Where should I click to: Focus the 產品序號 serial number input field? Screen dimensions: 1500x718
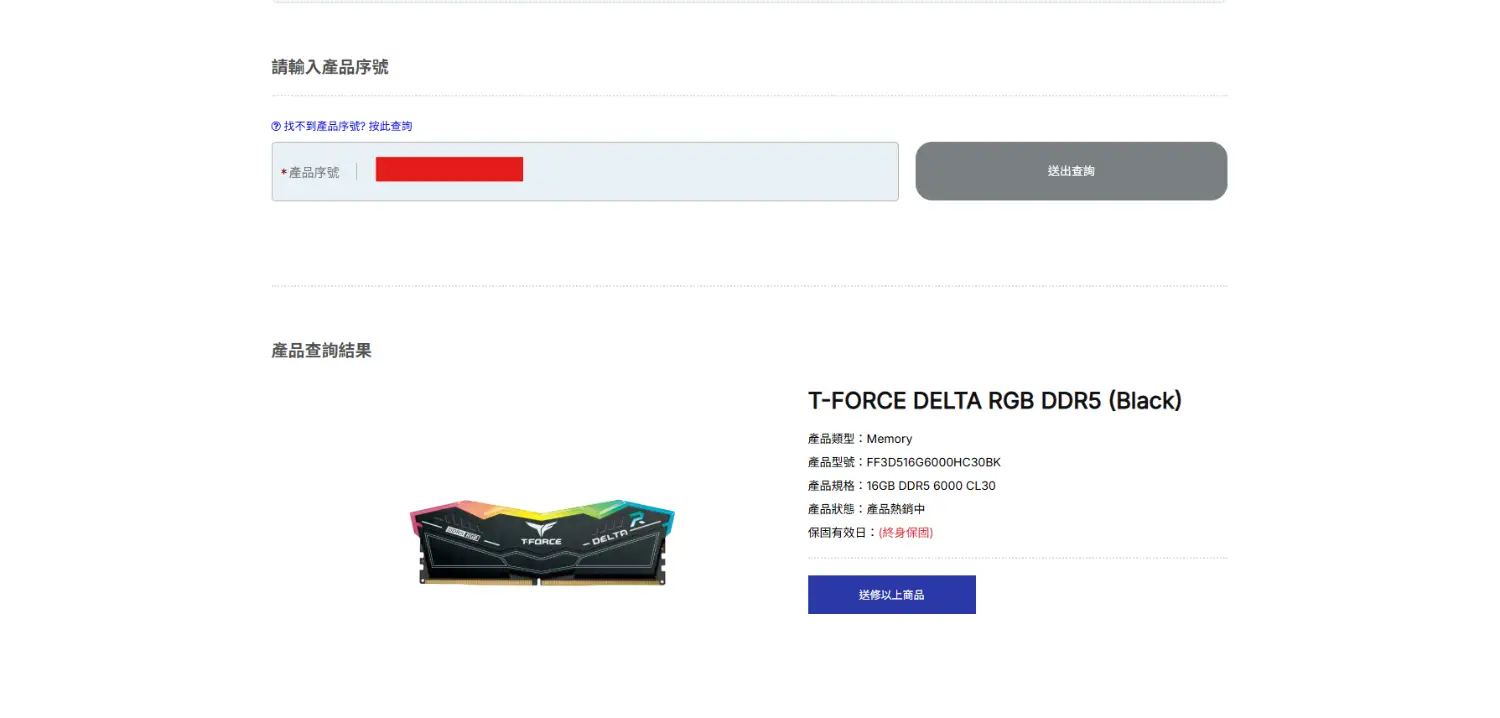pos(700,171)
